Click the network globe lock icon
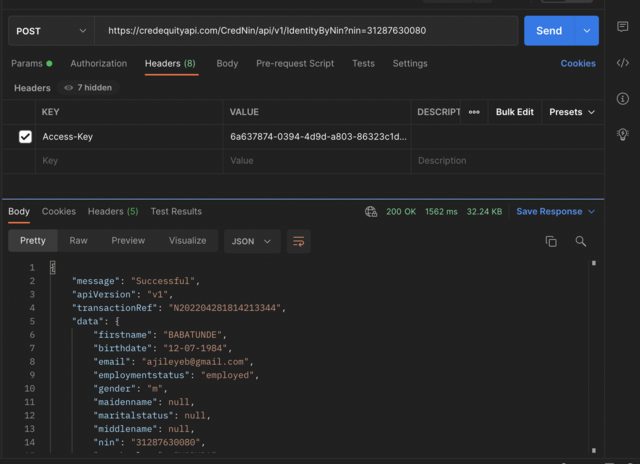Screen dimensions: 640x464 tap(371, 211)
